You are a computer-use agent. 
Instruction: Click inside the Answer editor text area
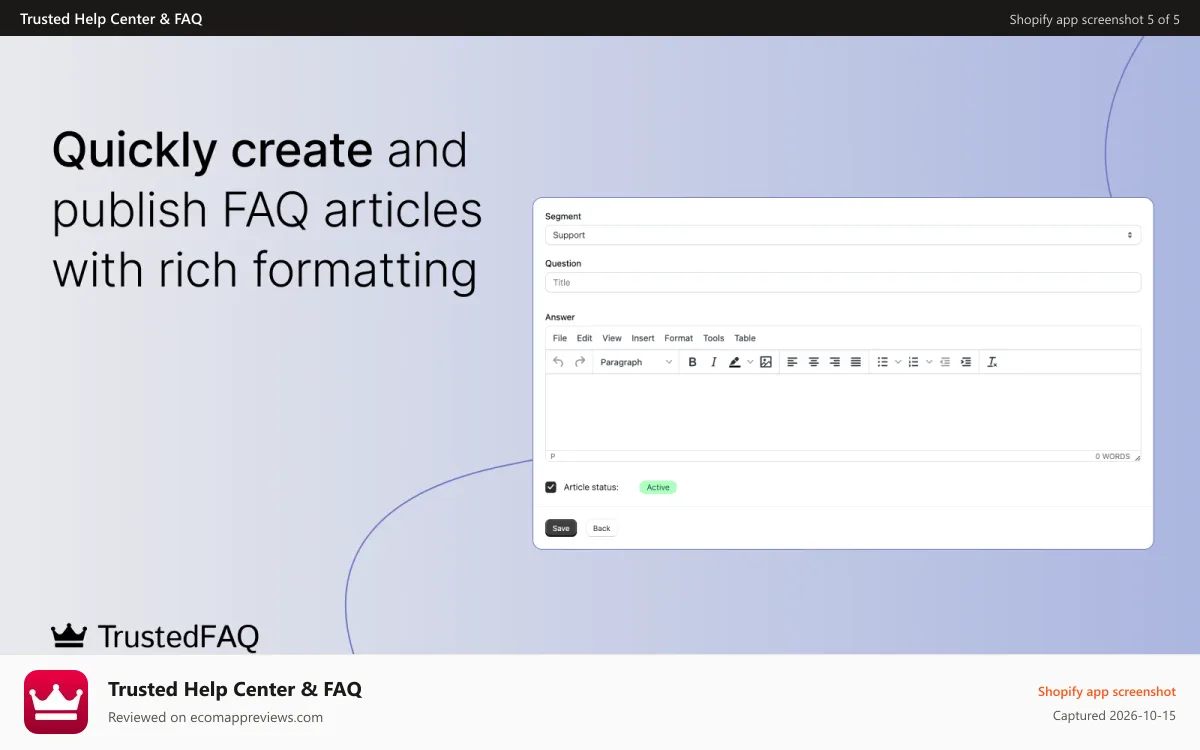[843, 412]
